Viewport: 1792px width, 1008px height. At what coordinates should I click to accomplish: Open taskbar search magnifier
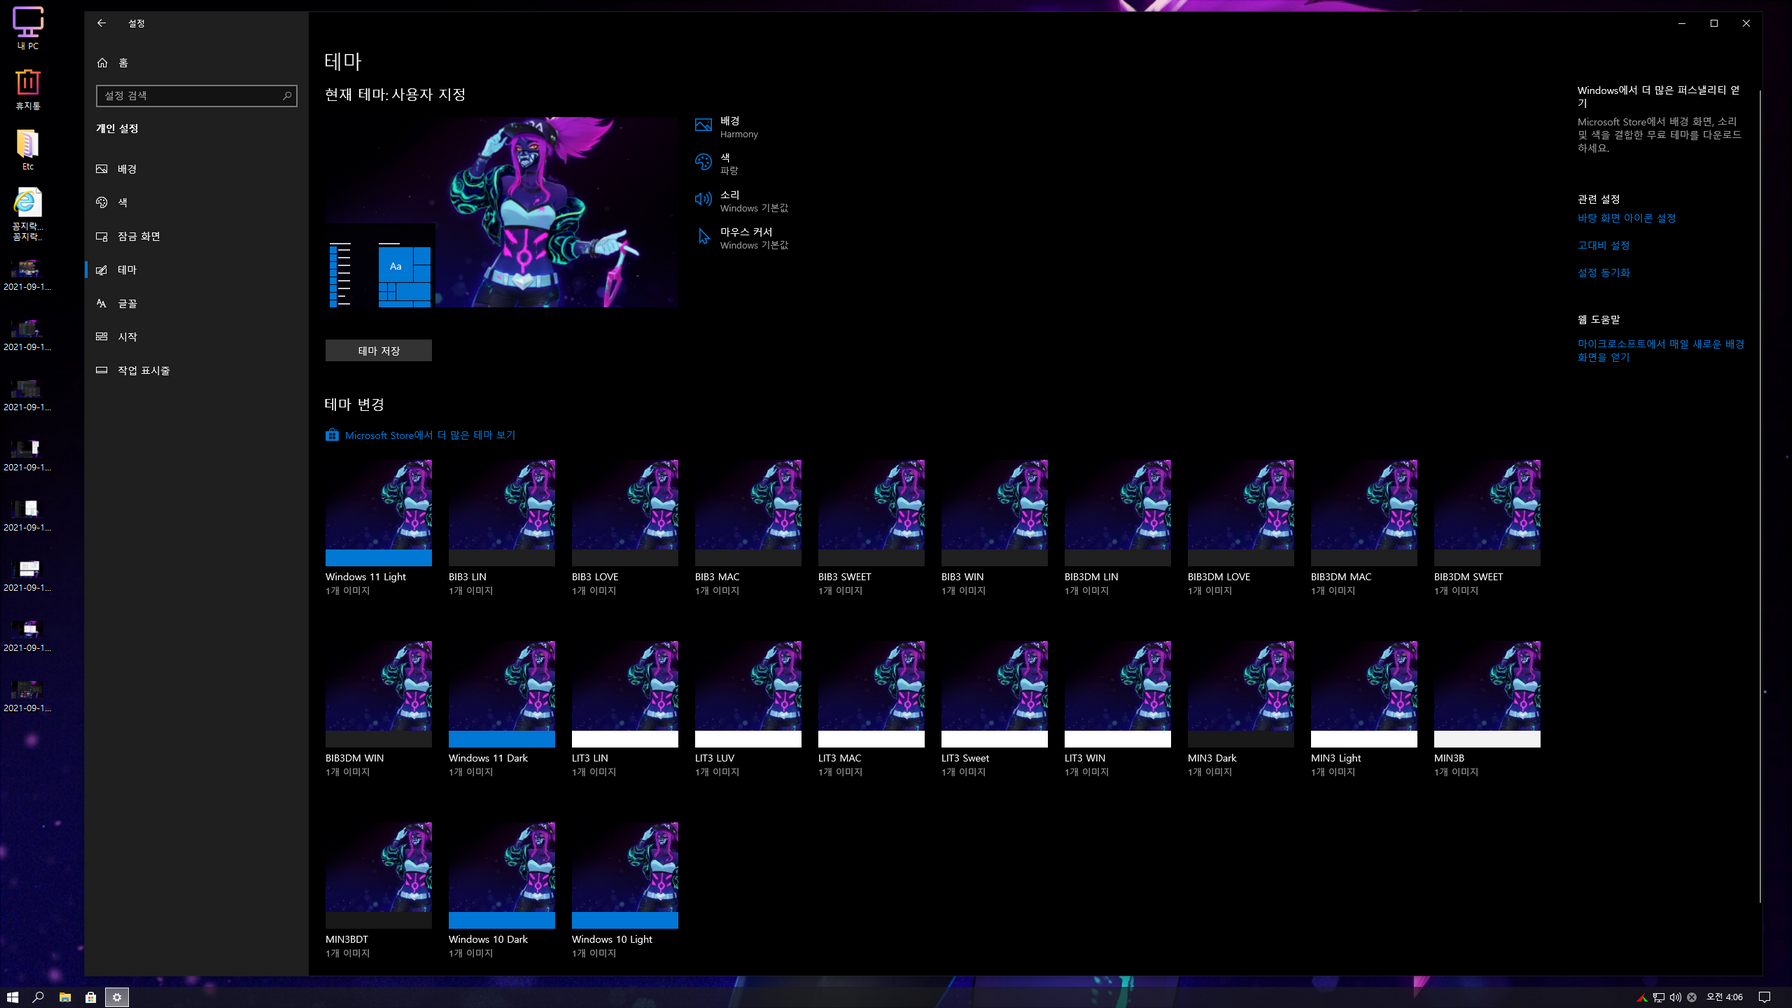coord(38,997)
